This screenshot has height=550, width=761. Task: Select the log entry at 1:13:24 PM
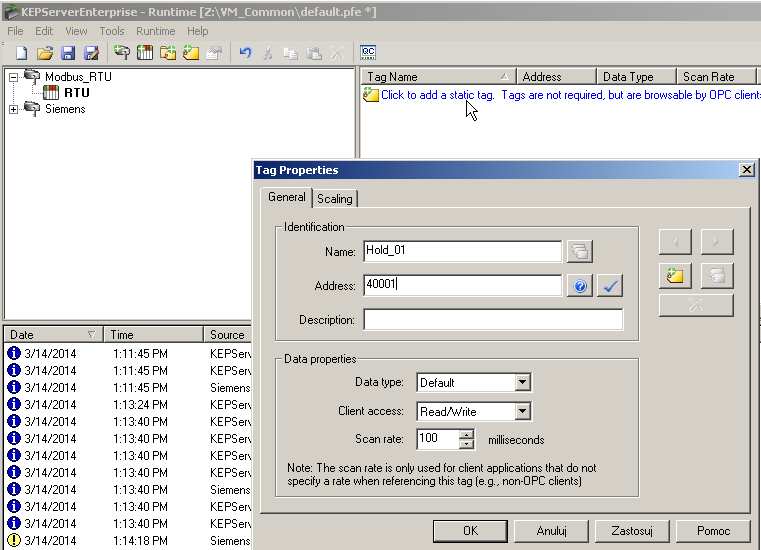[128, 404]
